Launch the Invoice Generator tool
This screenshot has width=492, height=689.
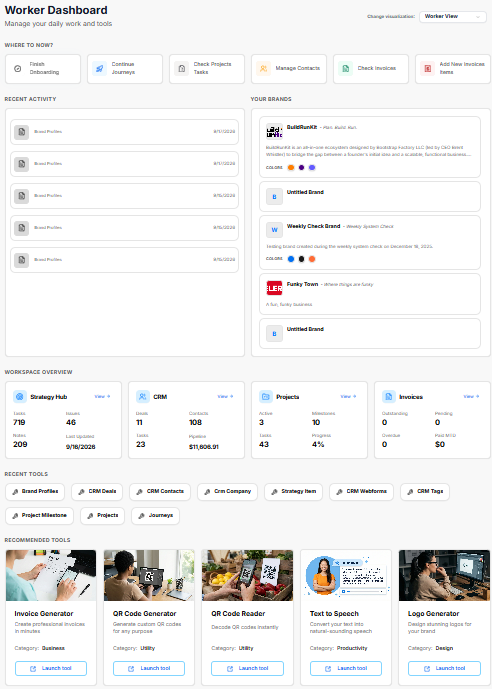click(51, 668)
